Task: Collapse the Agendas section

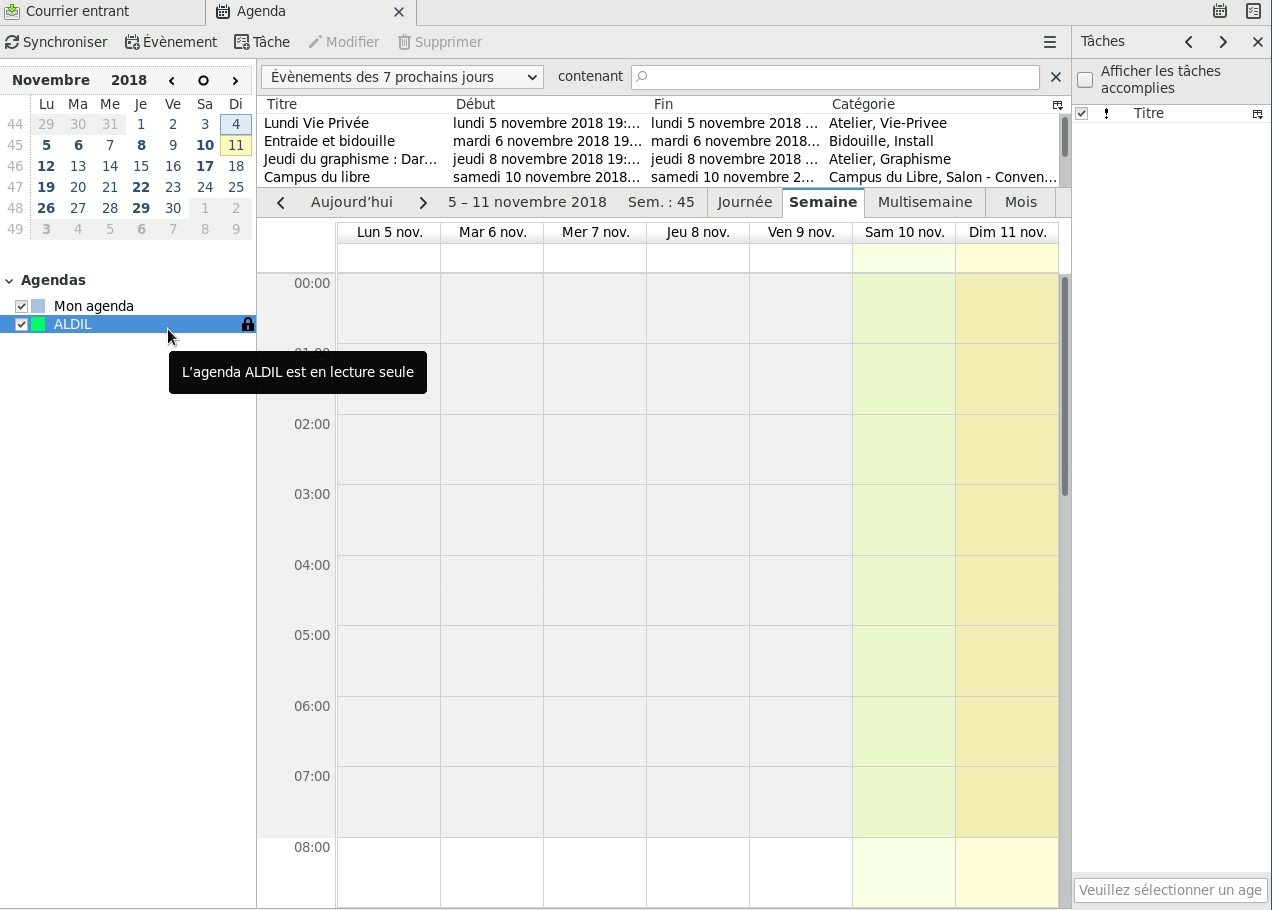Action: pos(9,281)
